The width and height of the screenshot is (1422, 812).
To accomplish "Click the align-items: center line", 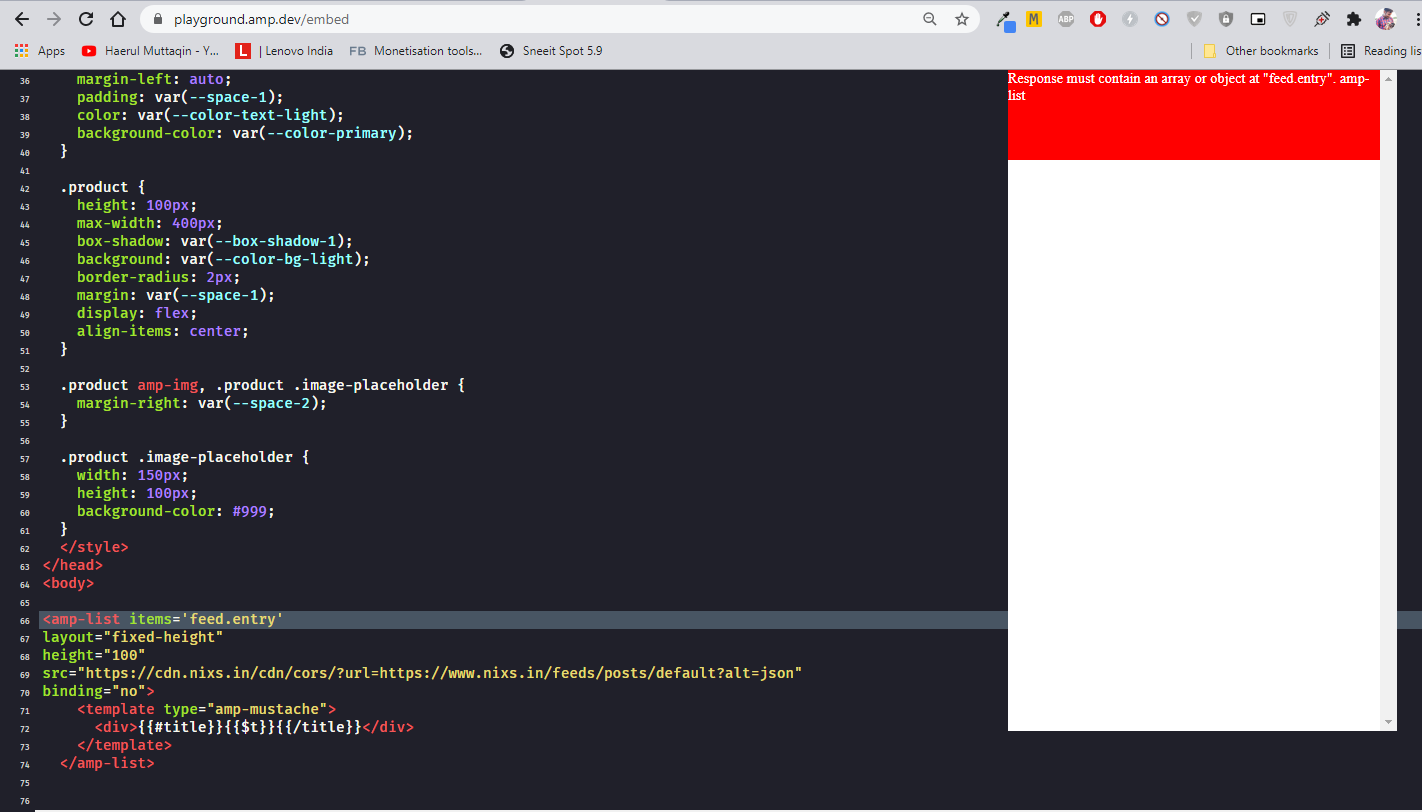I will 163,331.
